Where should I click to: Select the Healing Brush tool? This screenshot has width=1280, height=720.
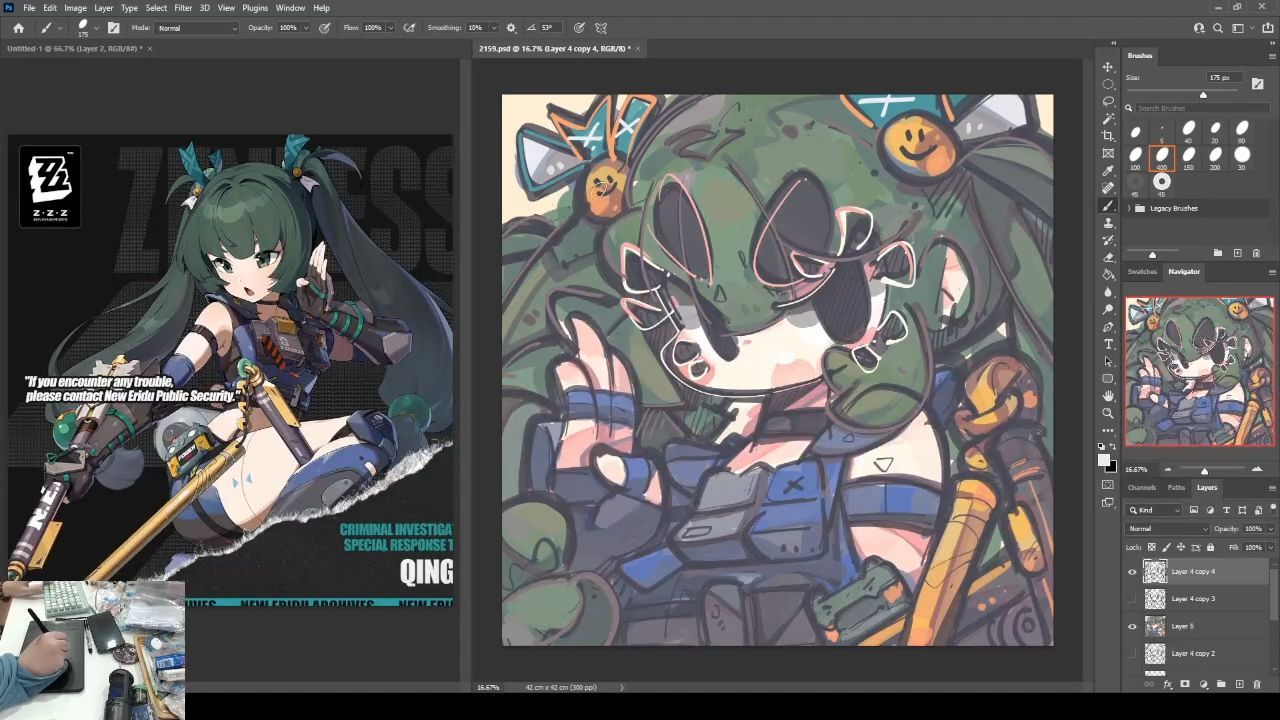pos(1108,188)
